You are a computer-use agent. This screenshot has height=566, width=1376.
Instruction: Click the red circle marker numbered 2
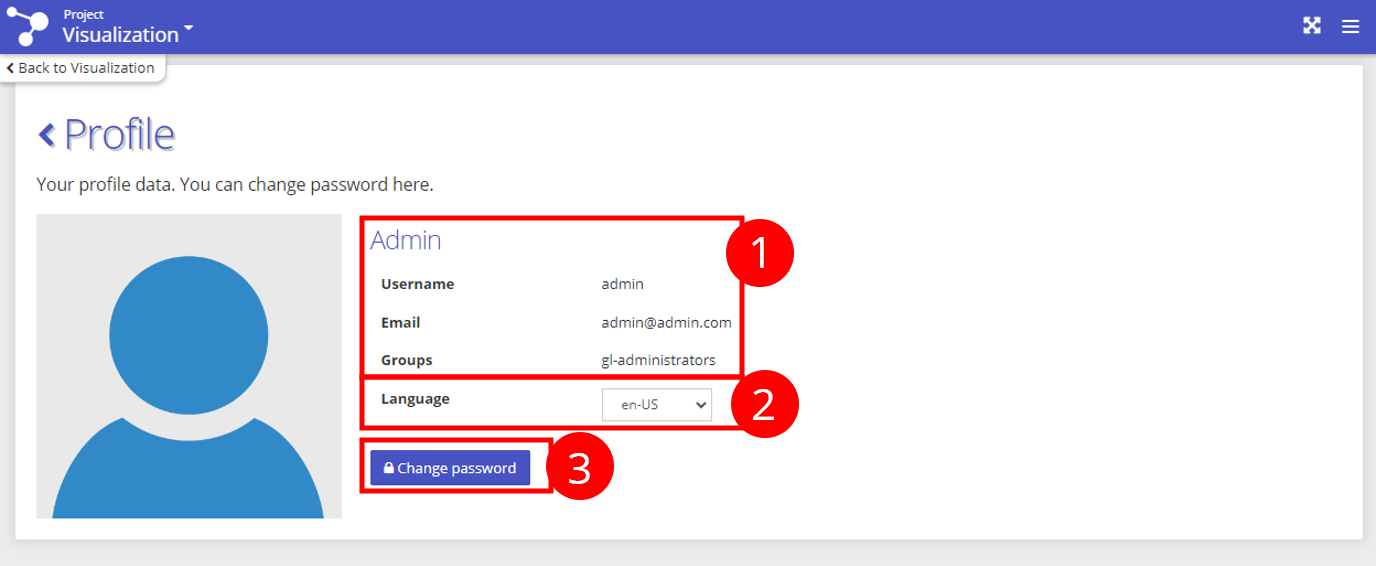[764, 405]
